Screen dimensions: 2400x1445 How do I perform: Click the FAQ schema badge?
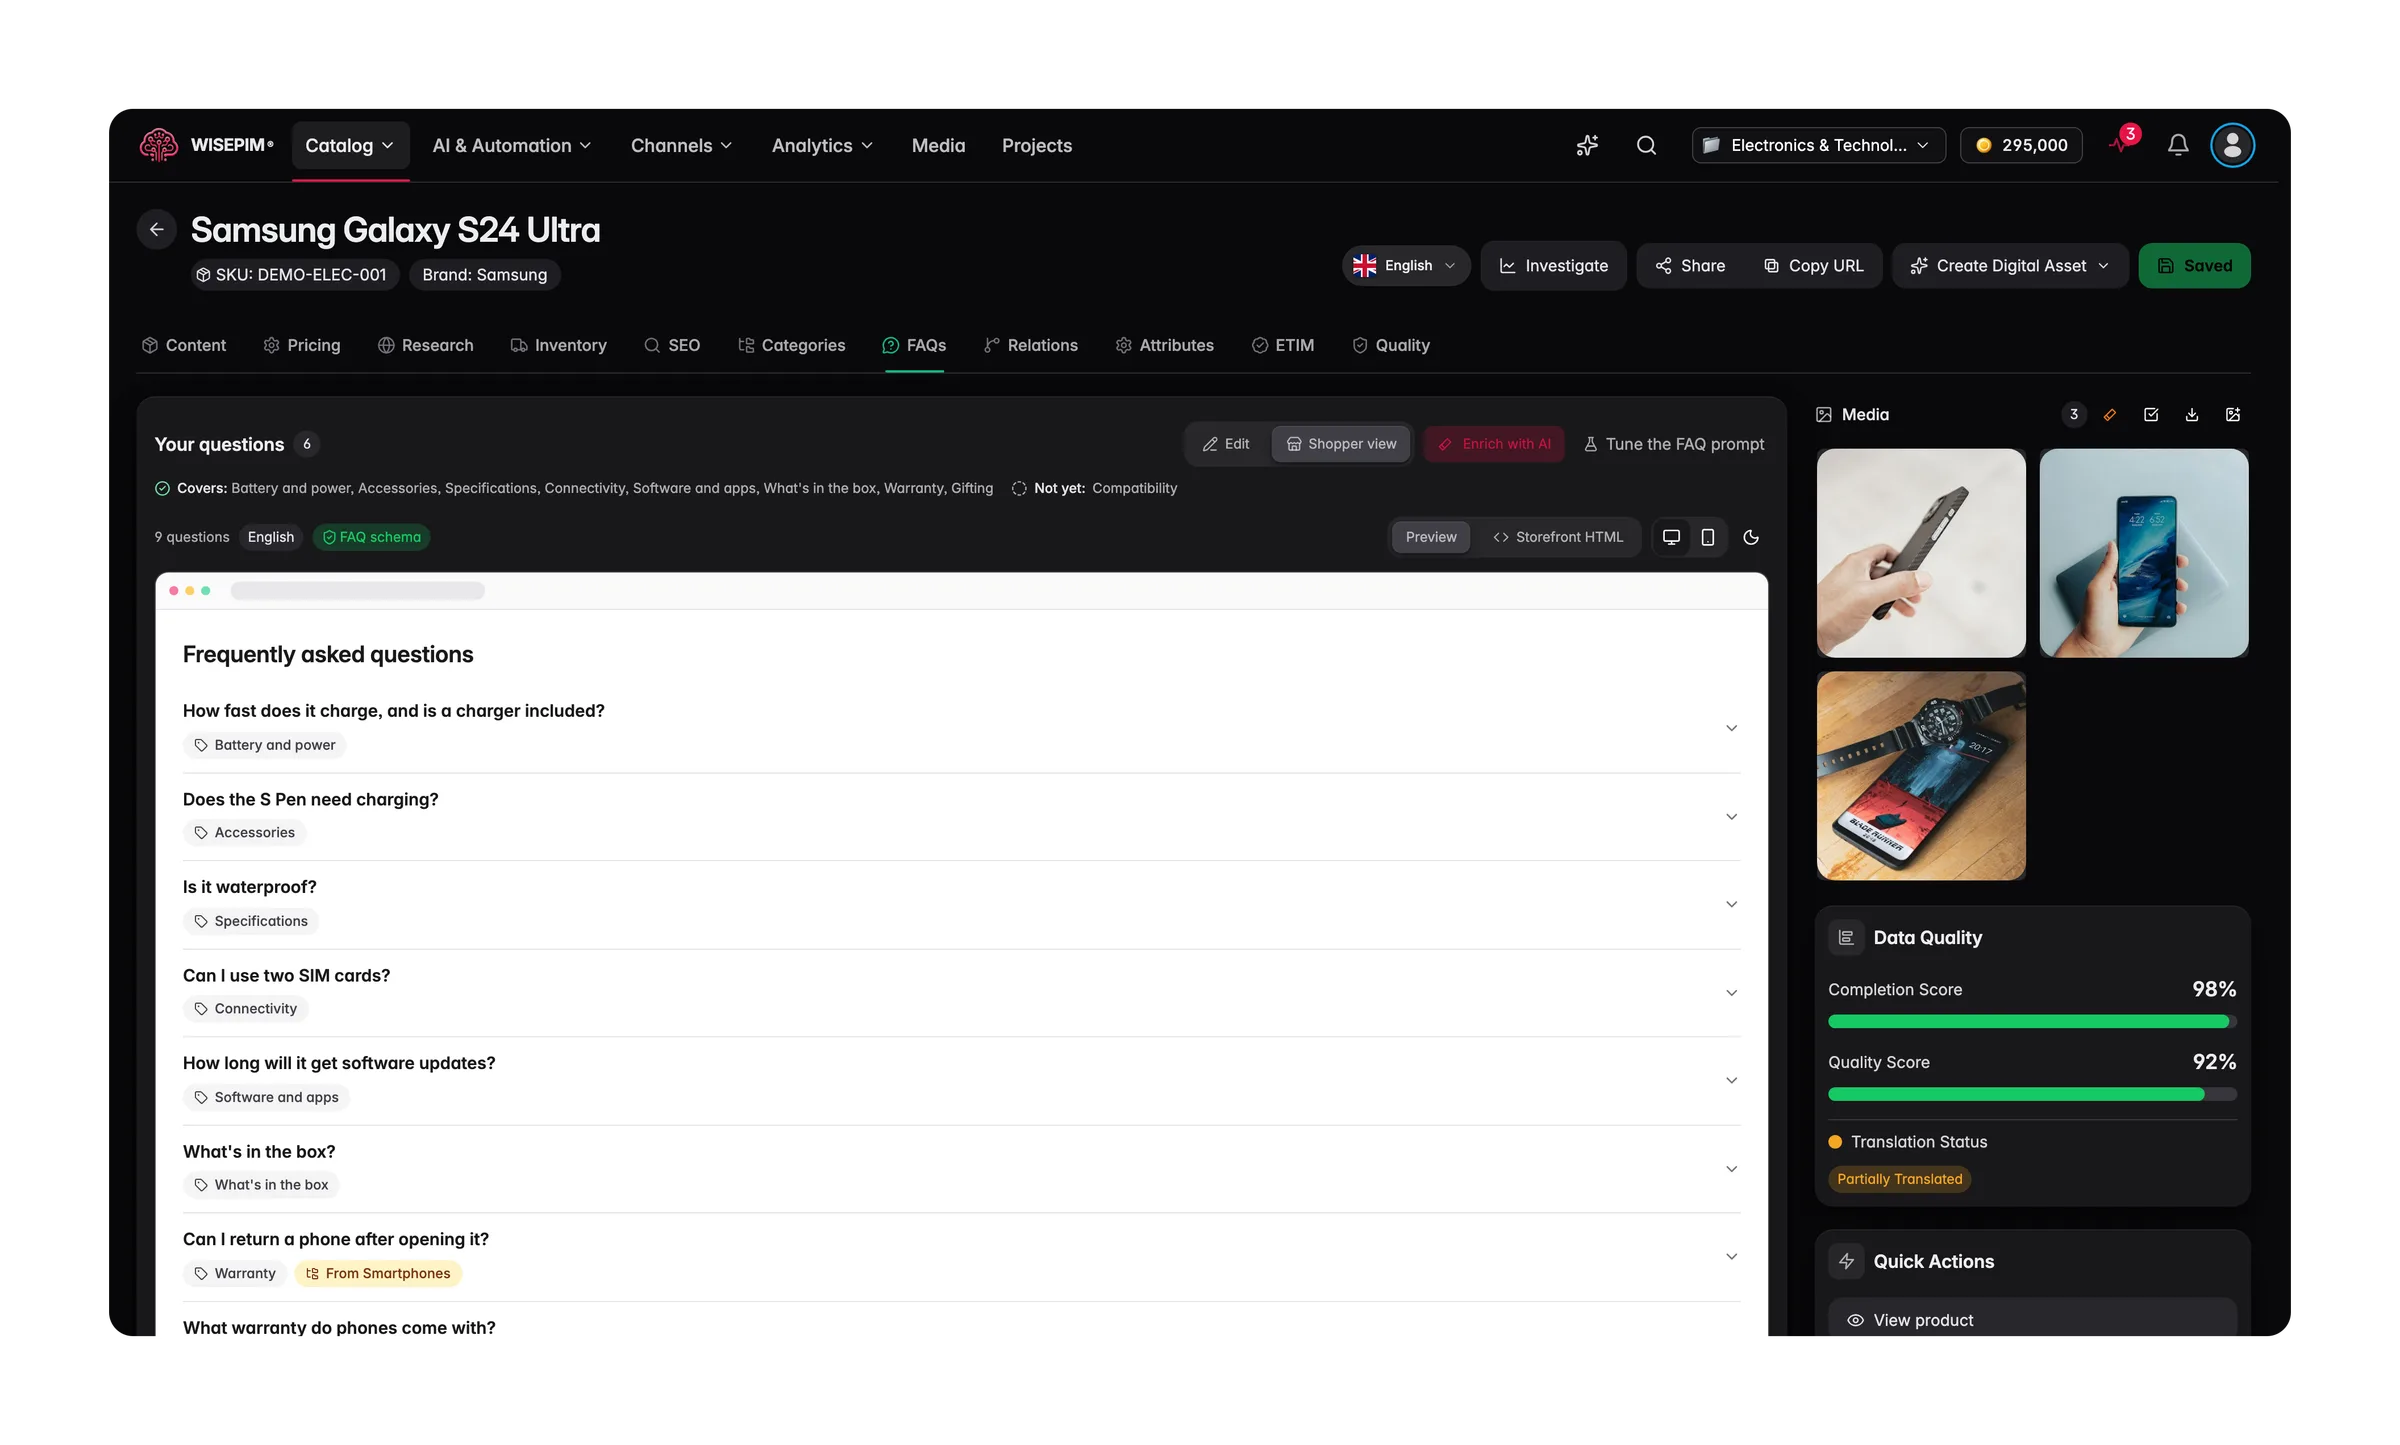(x=371, y=538)
